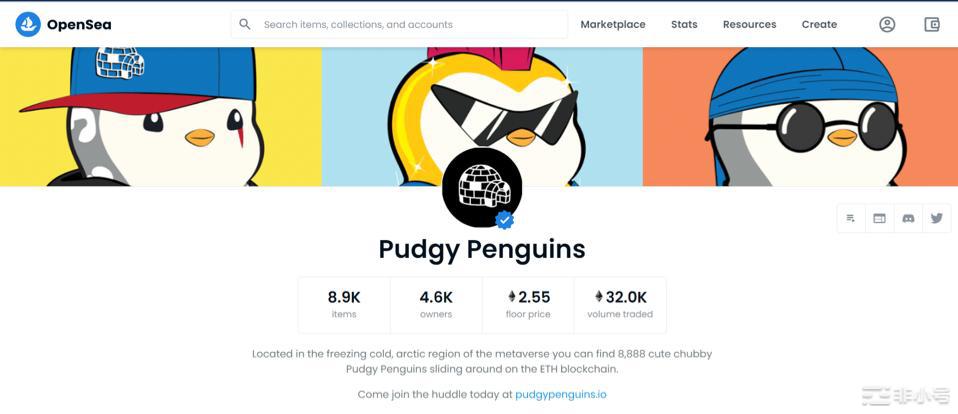Open the collection activity list icon
958x414 pixels.
851,218
